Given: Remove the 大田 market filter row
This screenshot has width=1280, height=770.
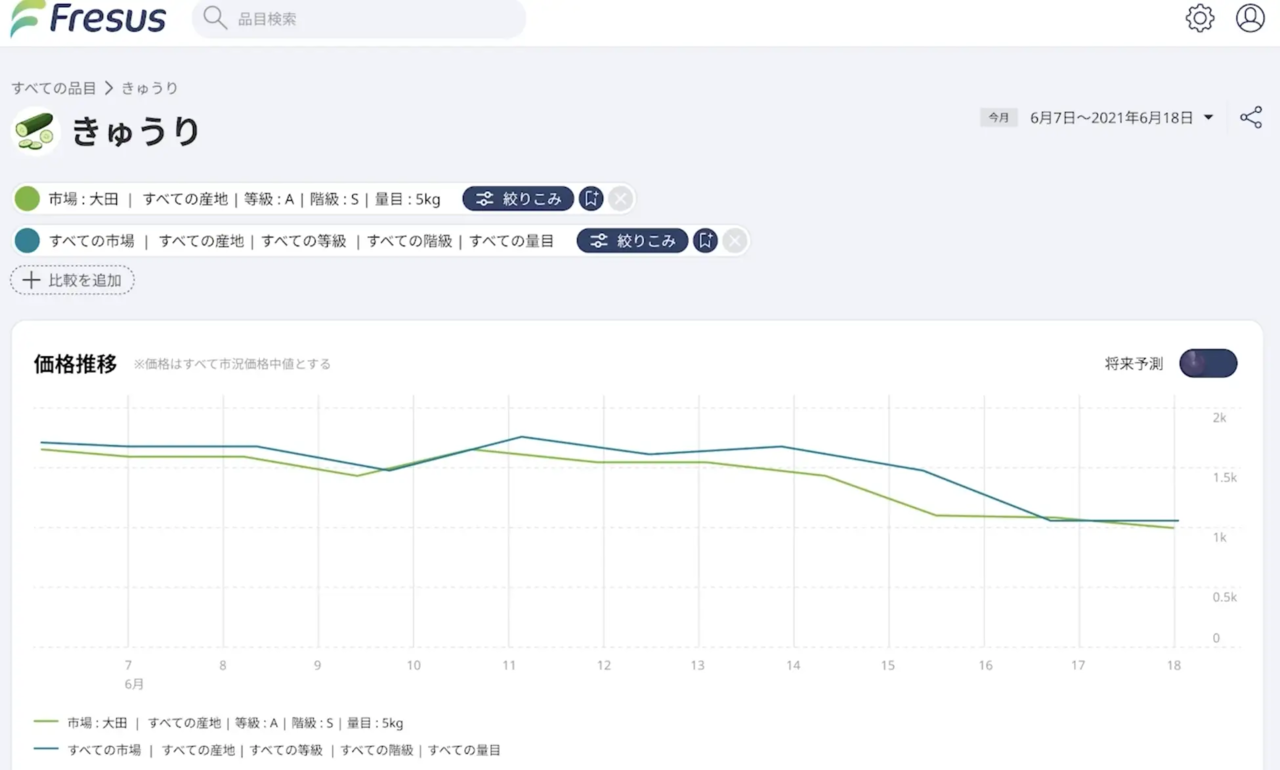Looking at the screenshot, I should [x=621, y=199].
